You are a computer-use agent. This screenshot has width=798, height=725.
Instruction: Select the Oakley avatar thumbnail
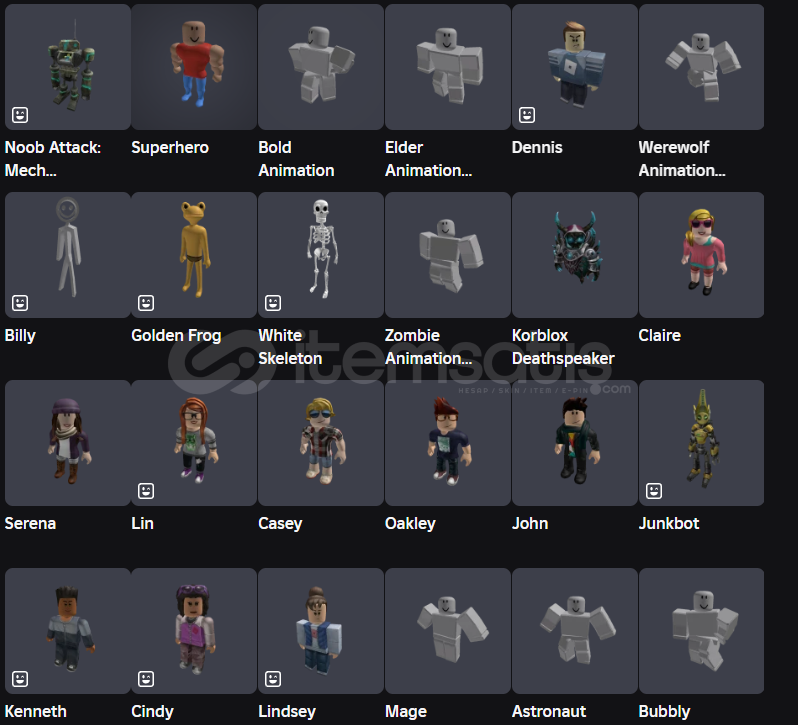pos(448,443)
